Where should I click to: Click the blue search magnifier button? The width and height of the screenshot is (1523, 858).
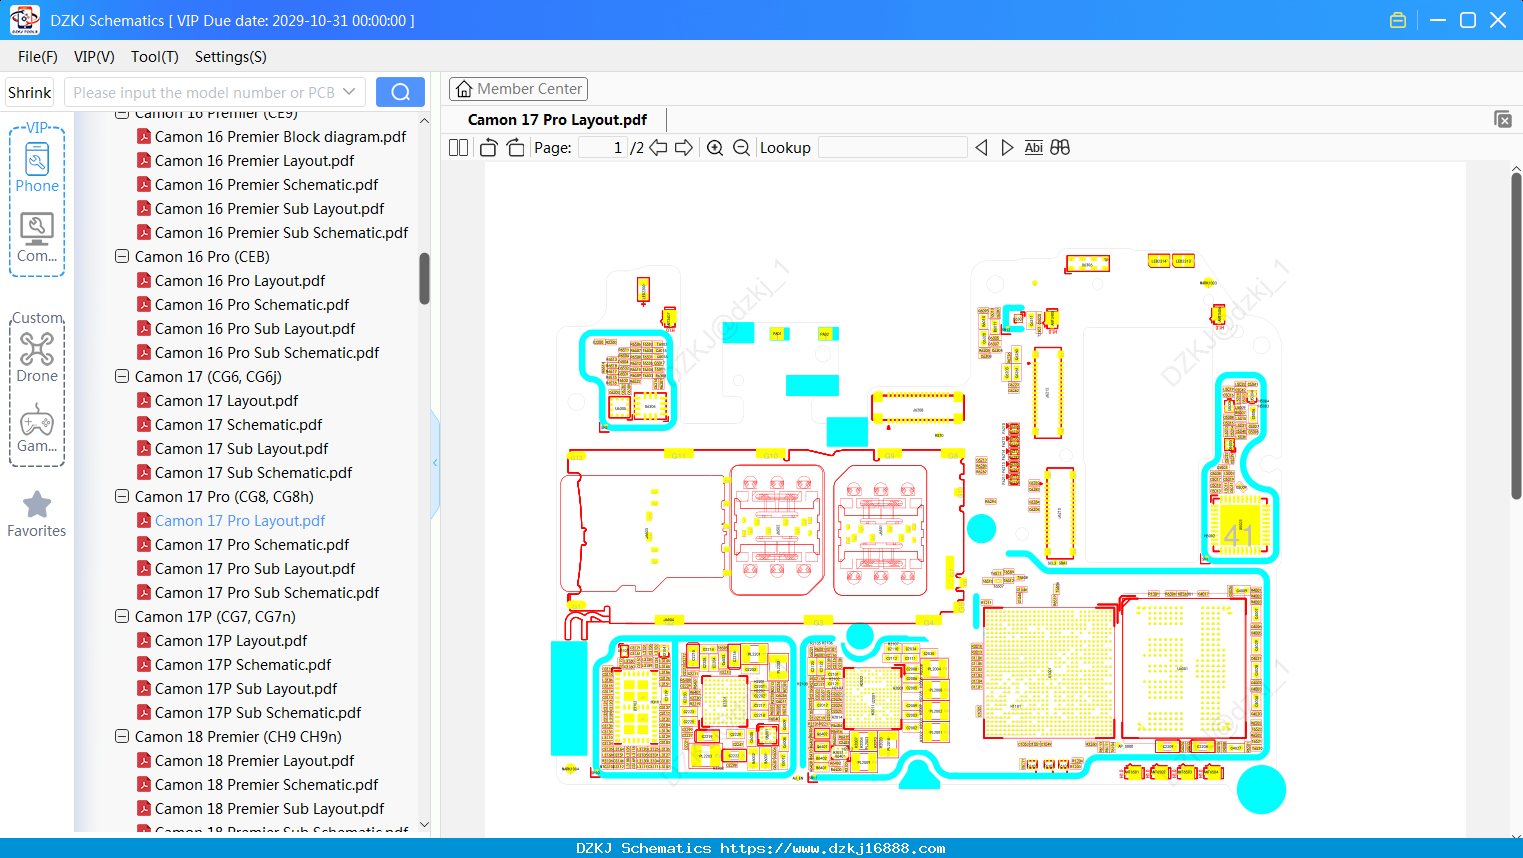pos(400,92)
